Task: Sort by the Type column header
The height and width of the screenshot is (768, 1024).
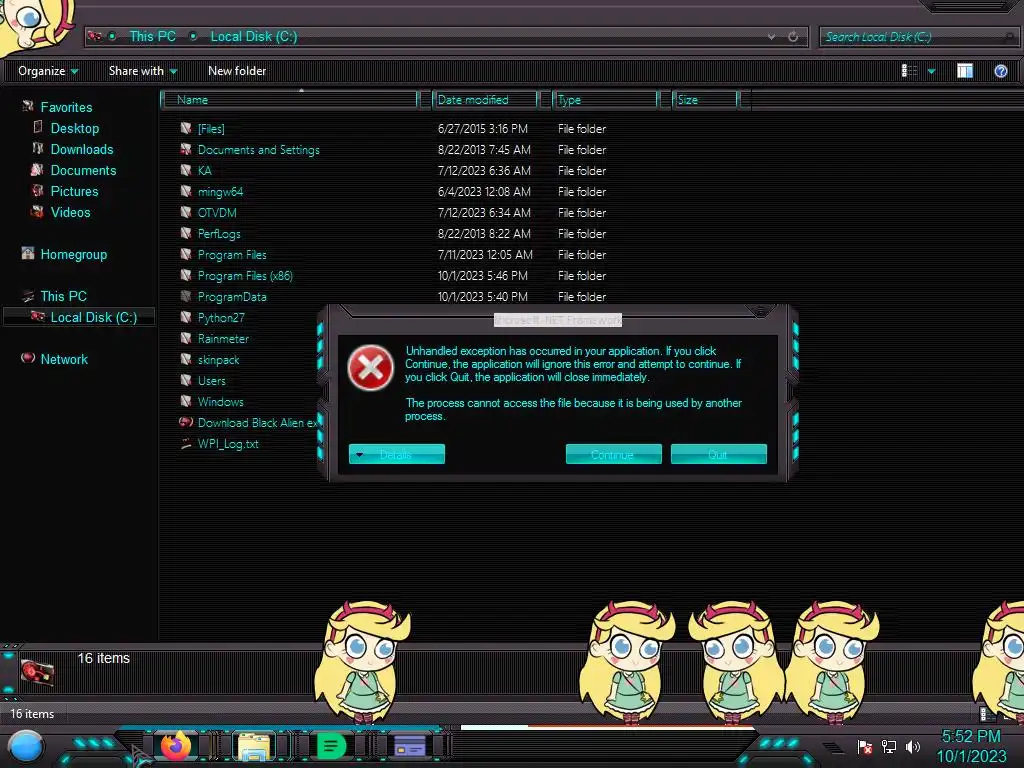Action: pyautogui.click(x=605, y=100)
